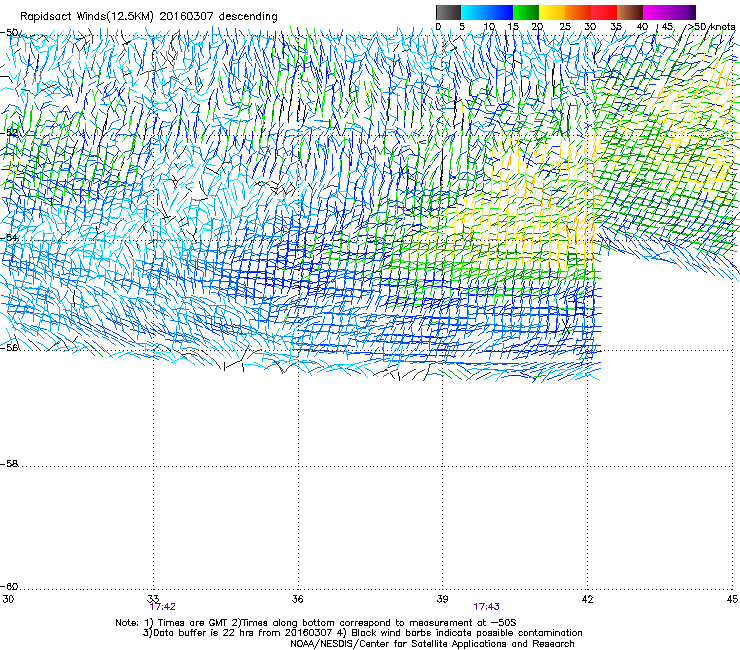Screen dimensions: 740x650
Task: Click the latitude label -52
Action: (x=9, y=133)
